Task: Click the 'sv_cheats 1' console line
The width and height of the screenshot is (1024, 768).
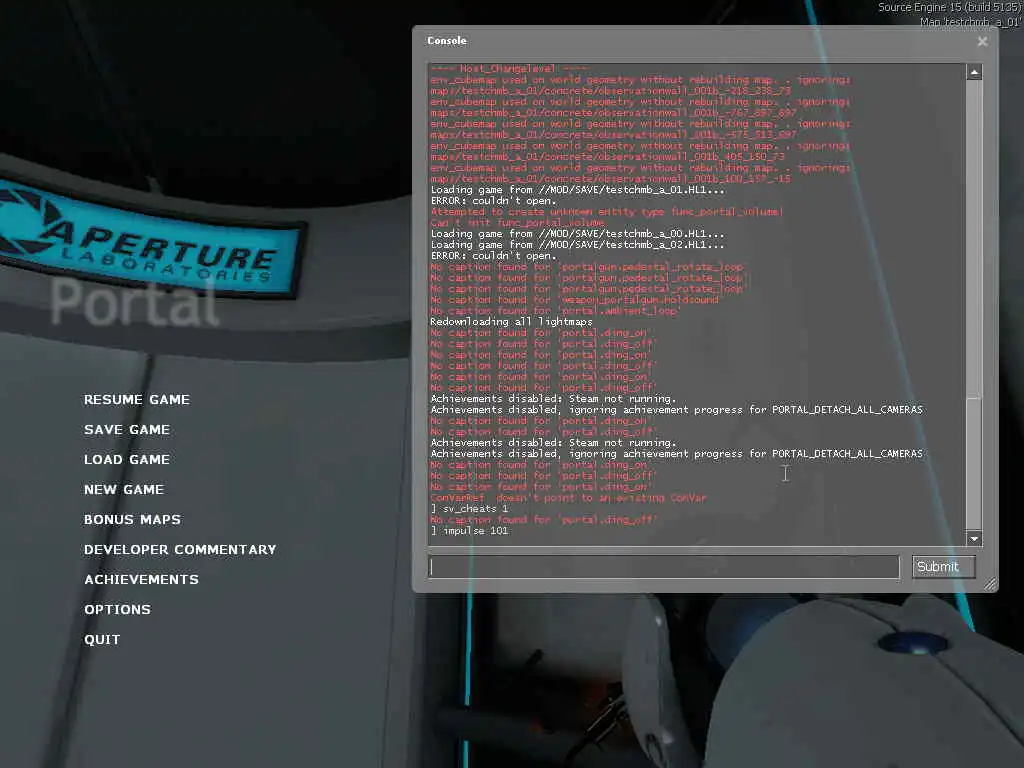Action: (469, 509)
